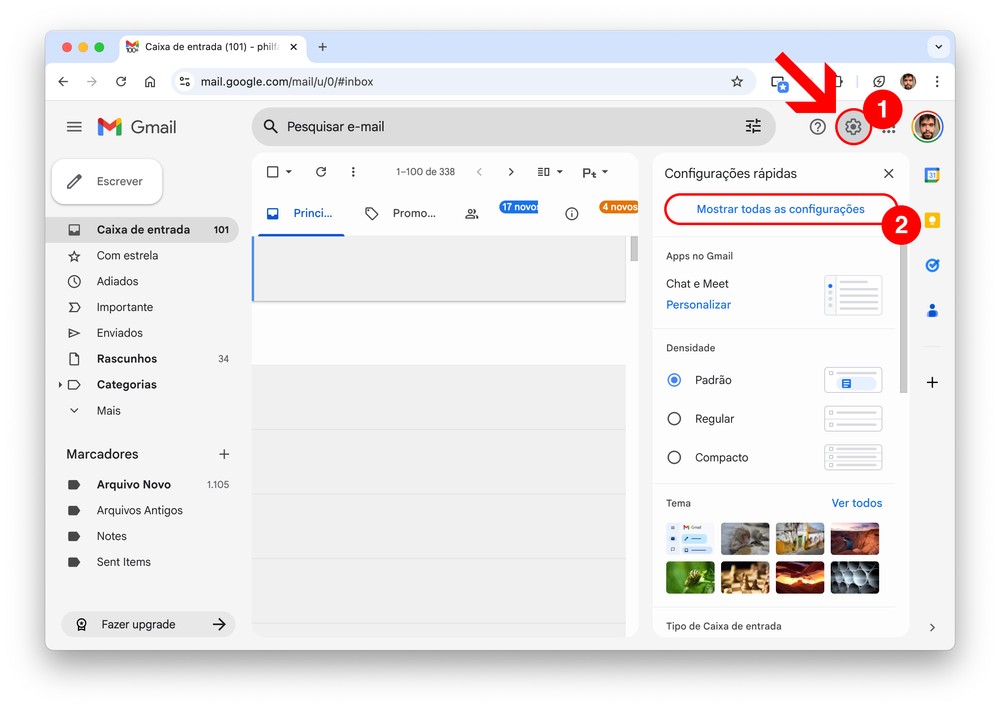Image resolution: width=1000 pixels, height=710 pixels.
Task: Click the refresh inbox icon
Action: click(x=321, y=172)
